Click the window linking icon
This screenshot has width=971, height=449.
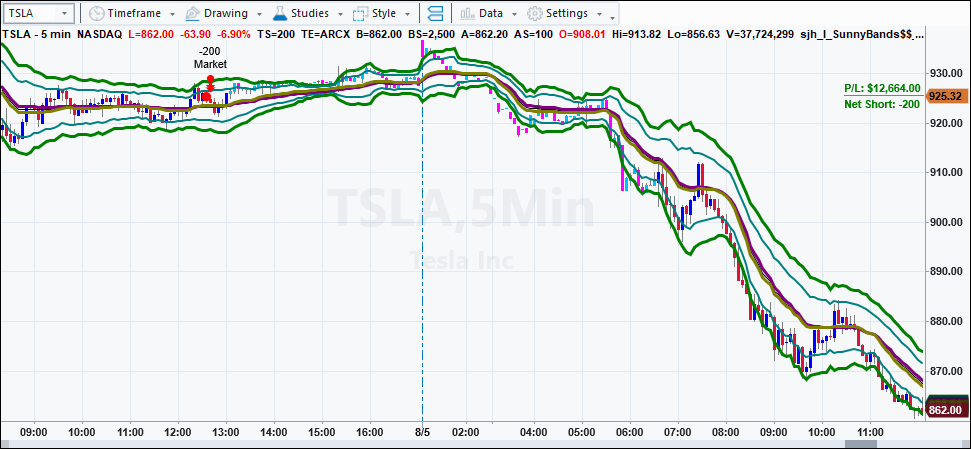tap(435, 13)
